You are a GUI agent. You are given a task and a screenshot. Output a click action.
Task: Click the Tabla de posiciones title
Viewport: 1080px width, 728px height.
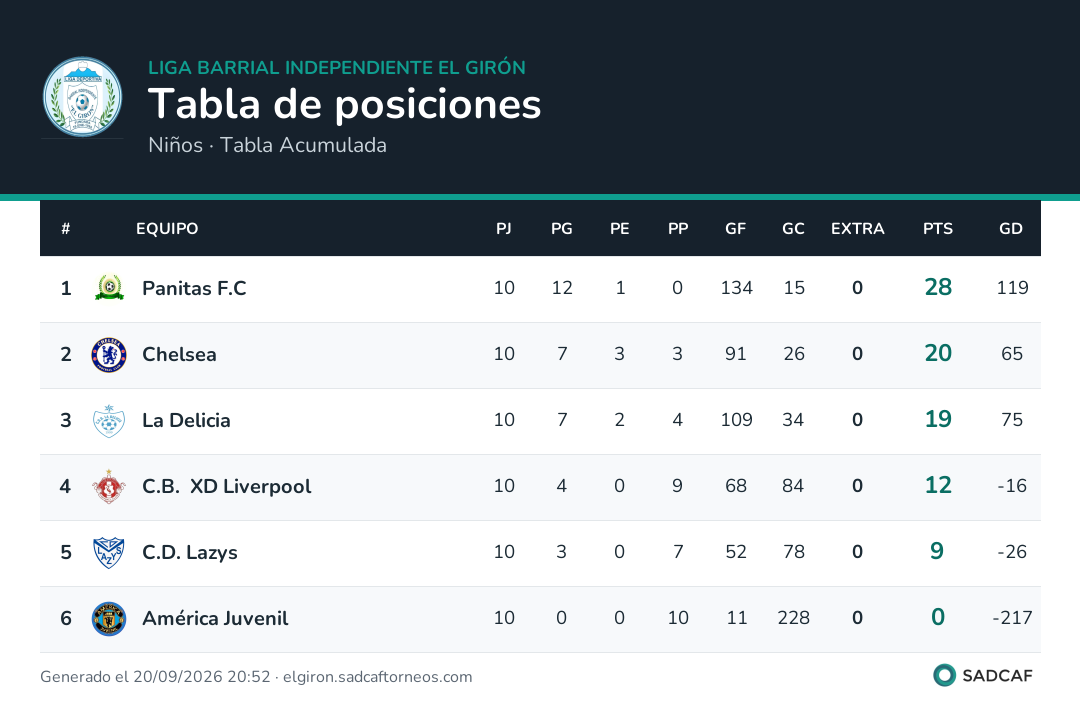(344, 104)
